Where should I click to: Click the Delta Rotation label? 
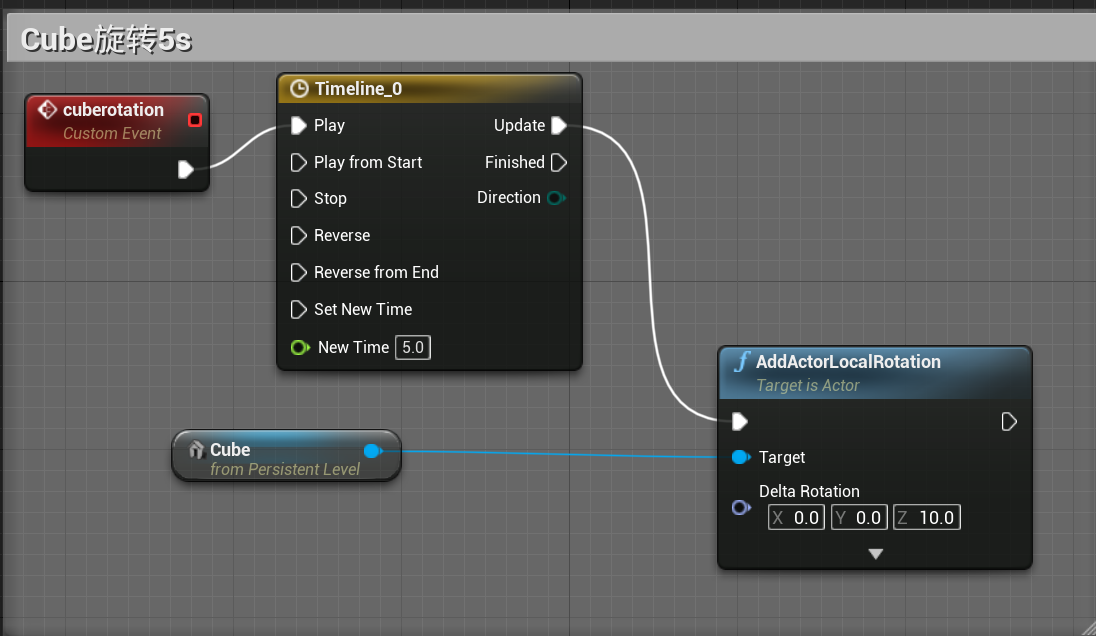point(809,491)
